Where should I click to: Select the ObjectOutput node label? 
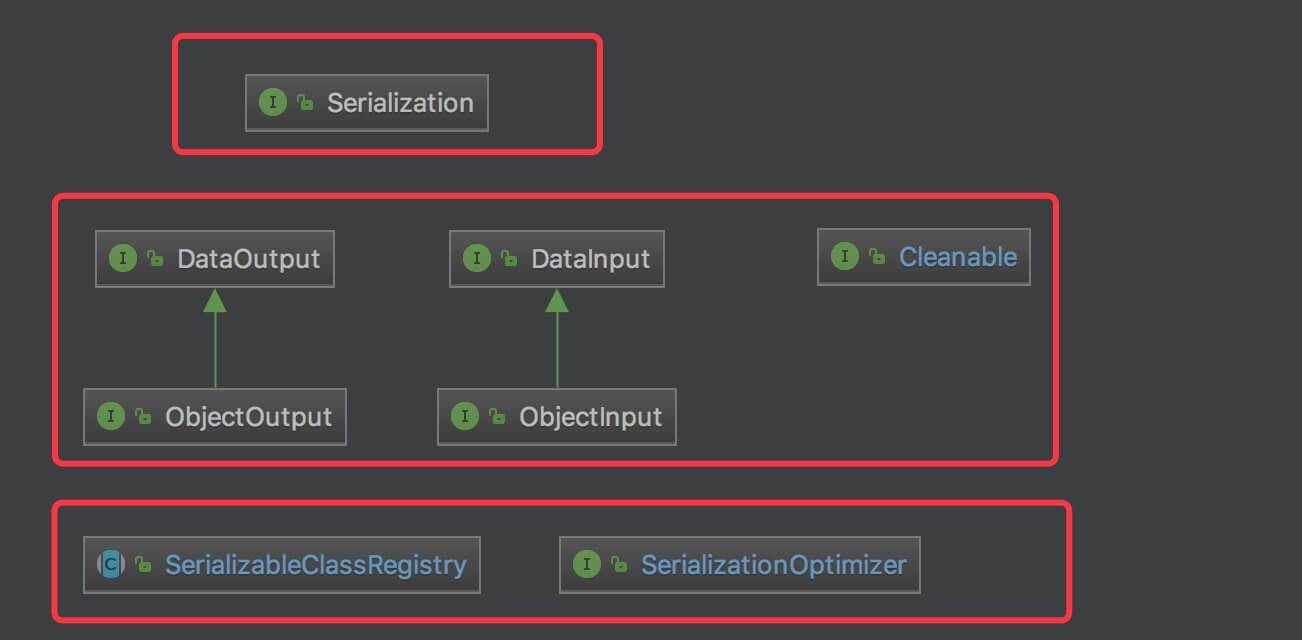tap(248, 417)
